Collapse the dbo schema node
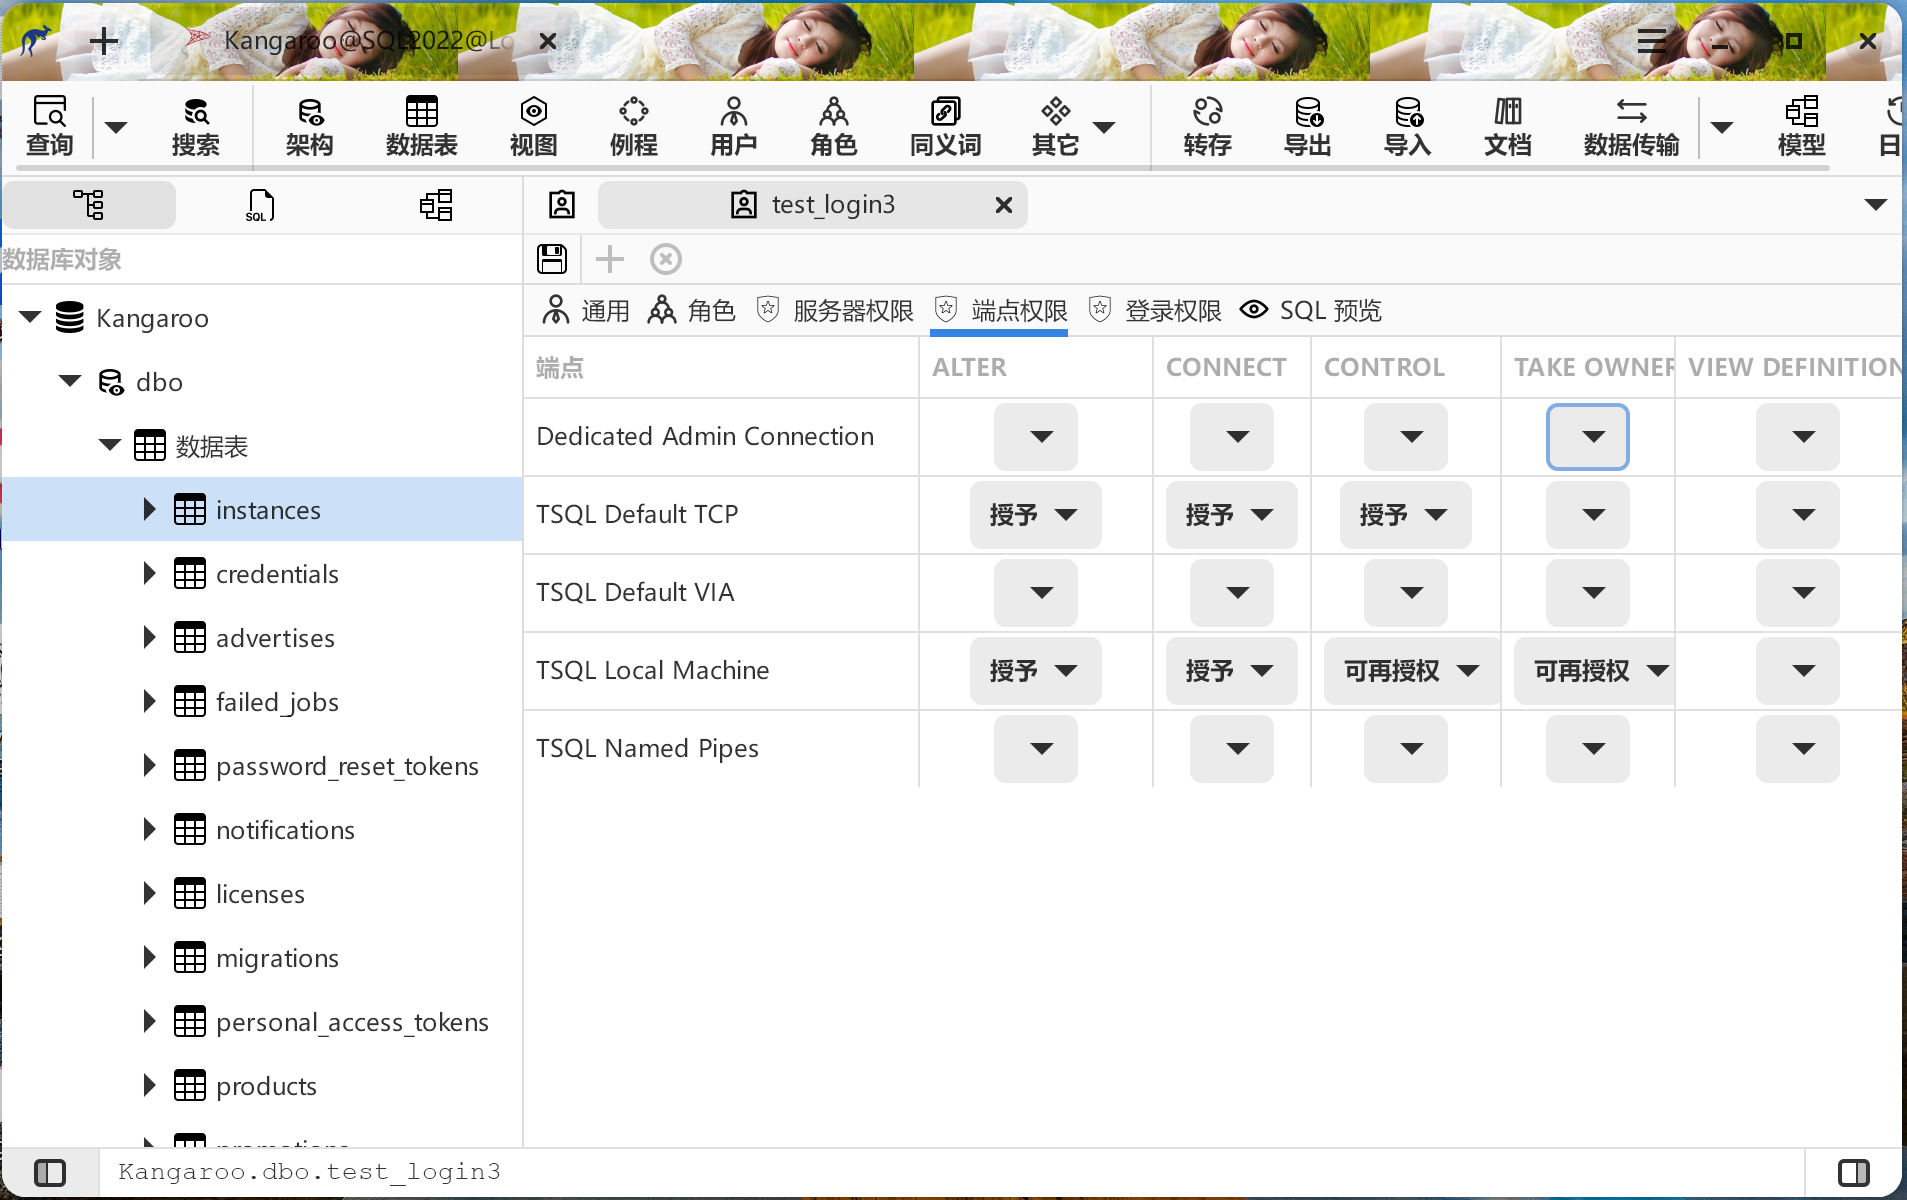Image resolution: width=1907 pixels, height=1200 pixels. [x=70, y=382]
